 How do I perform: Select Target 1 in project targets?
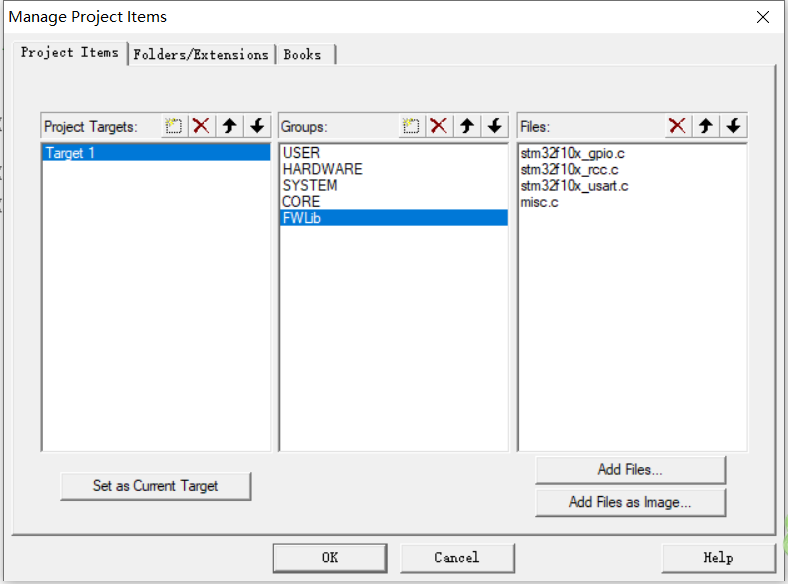point(156,153)
